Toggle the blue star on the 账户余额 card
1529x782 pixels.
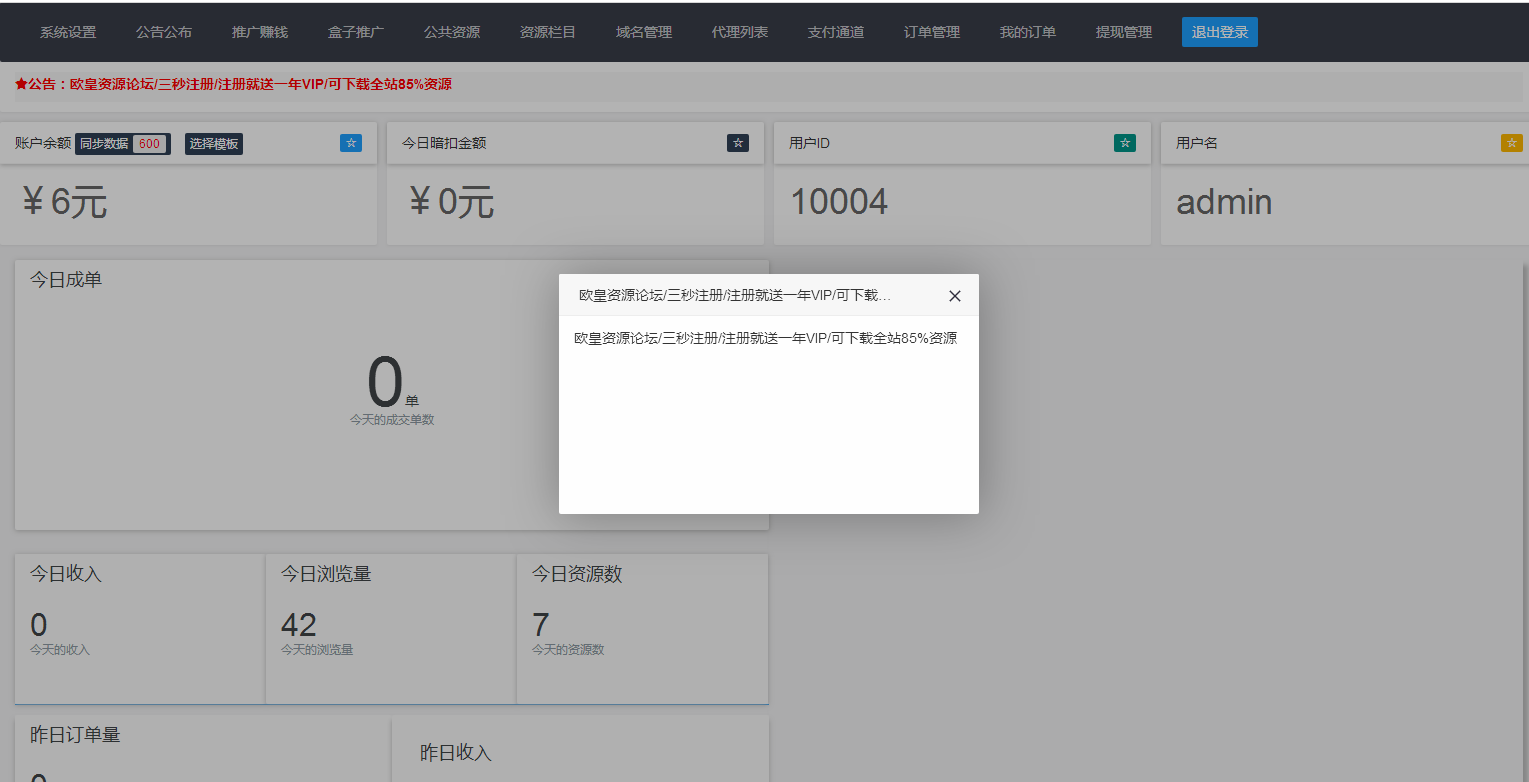pyautogui.click(x=350, y=142)
